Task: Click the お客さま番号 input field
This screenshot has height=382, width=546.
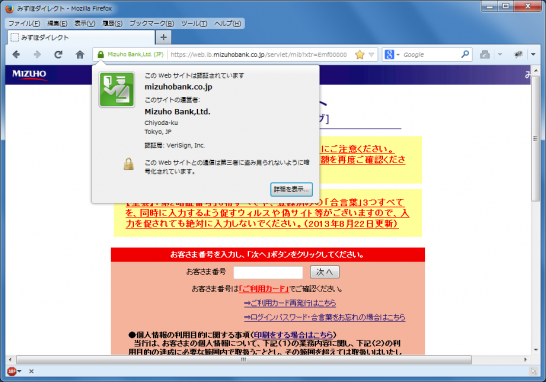Action: 268,272
